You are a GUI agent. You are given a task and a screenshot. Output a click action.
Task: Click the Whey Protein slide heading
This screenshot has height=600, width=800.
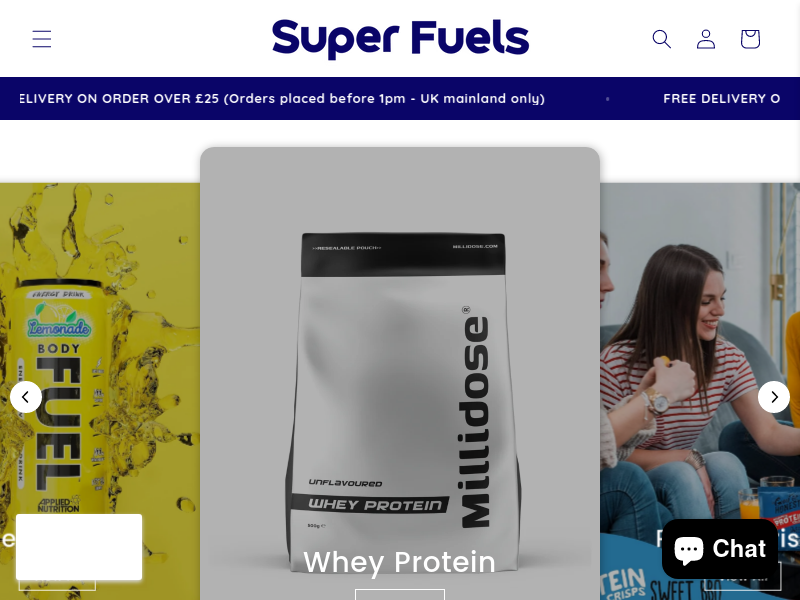399,562
